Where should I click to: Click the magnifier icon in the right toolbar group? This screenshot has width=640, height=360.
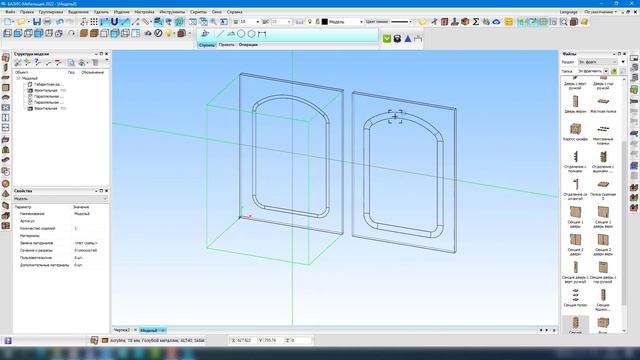(x=564, y=22)
